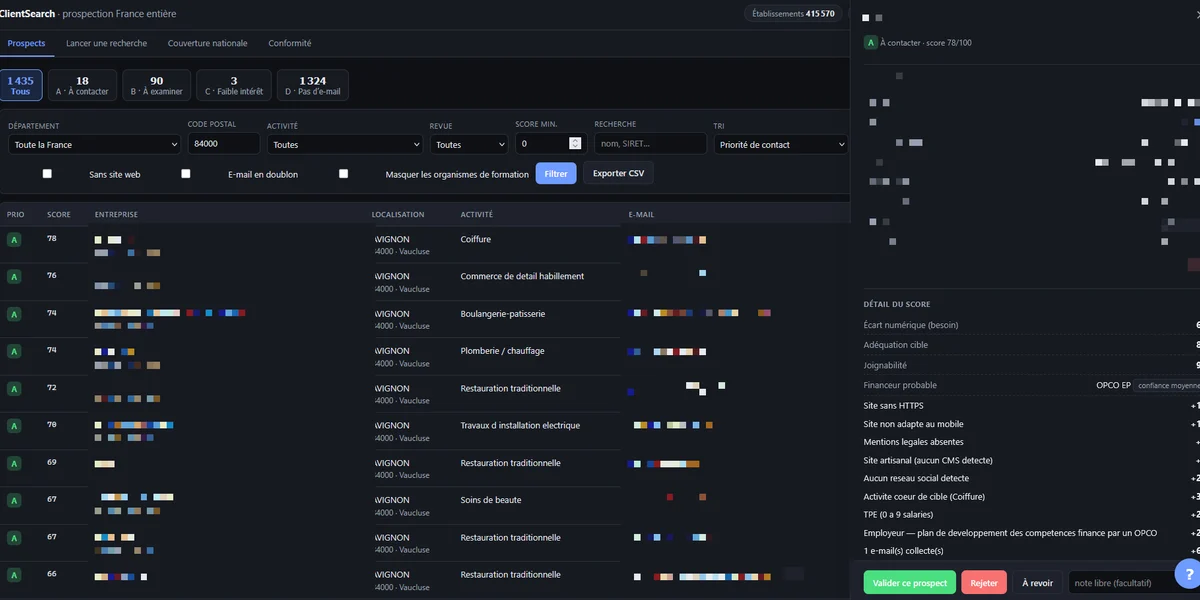Enable 'Masquer les organismes de formation' checkbox
This screenshot has height=600, width=1200.
pos(343,174)
